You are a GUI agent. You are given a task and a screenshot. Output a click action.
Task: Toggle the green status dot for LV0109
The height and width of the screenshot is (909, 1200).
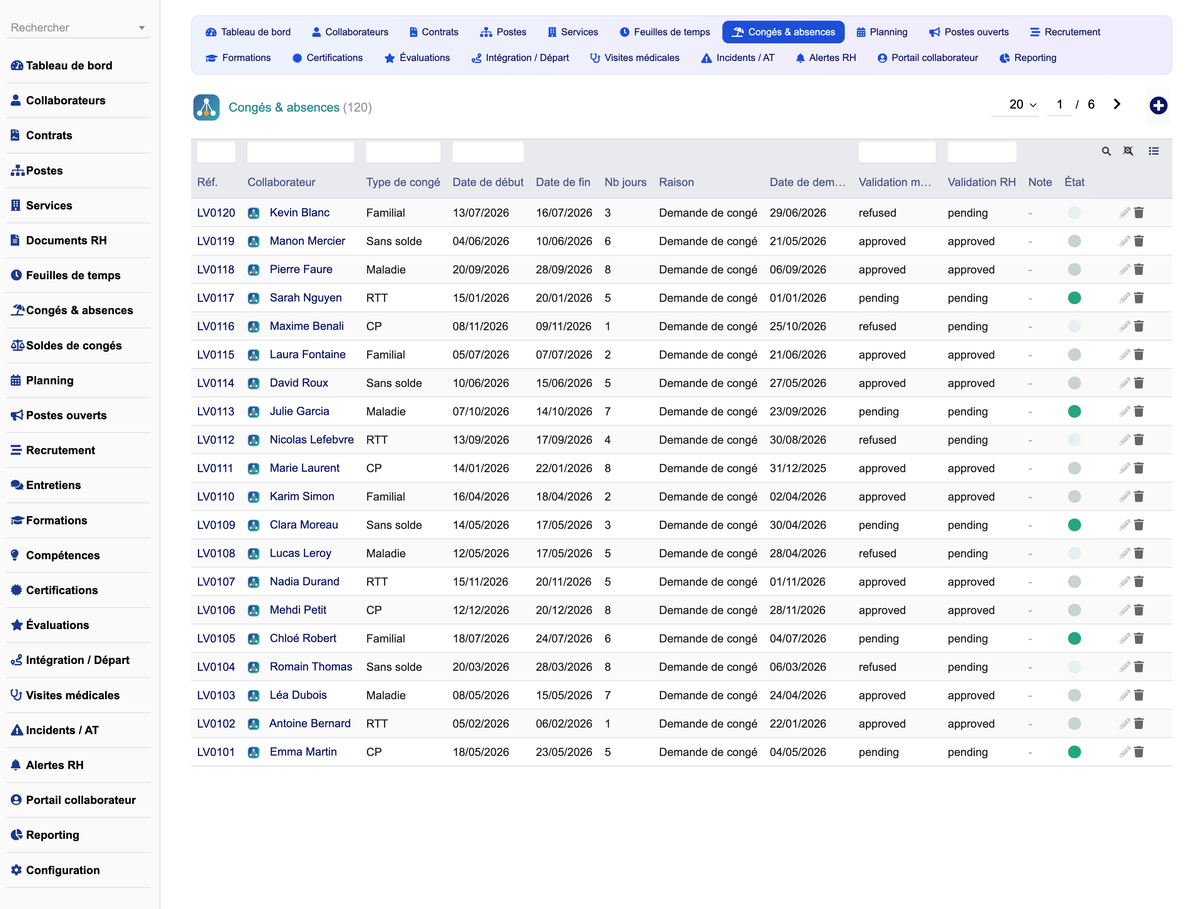(1074, 525)
